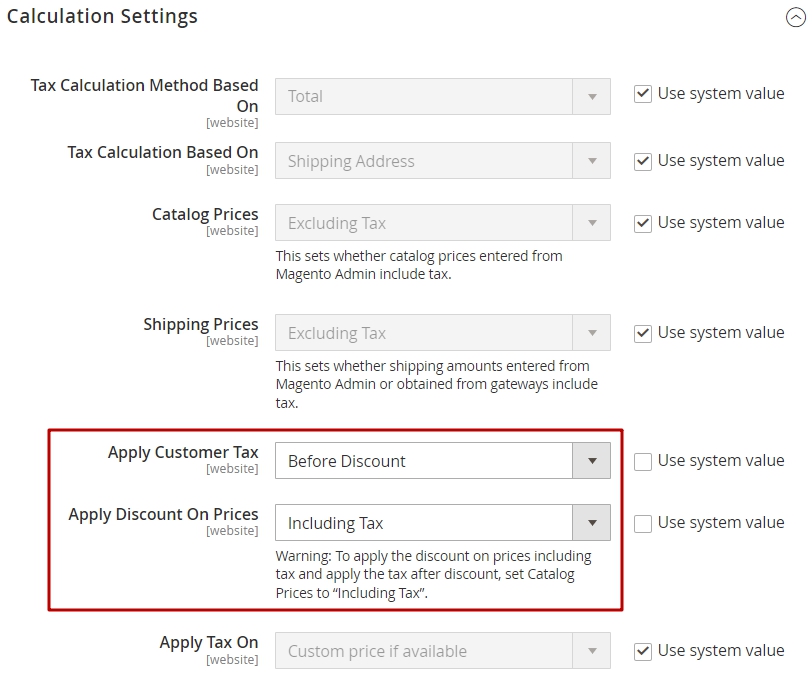
Task: Click the Apply Tax On dropdown arrow
Action: click(592, 651)
